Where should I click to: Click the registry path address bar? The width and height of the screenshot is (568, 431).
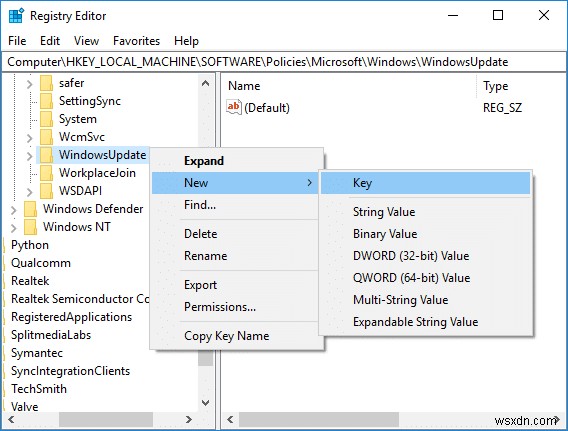click(284, 62)
